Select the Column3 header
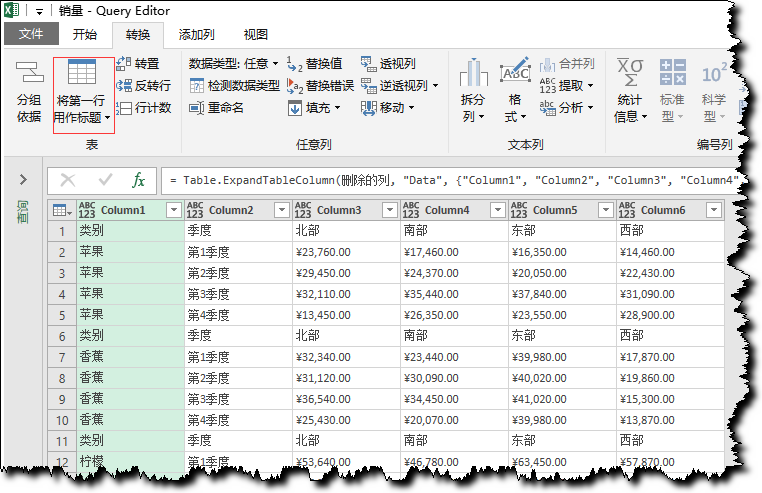762x493 pixels. 346,210
